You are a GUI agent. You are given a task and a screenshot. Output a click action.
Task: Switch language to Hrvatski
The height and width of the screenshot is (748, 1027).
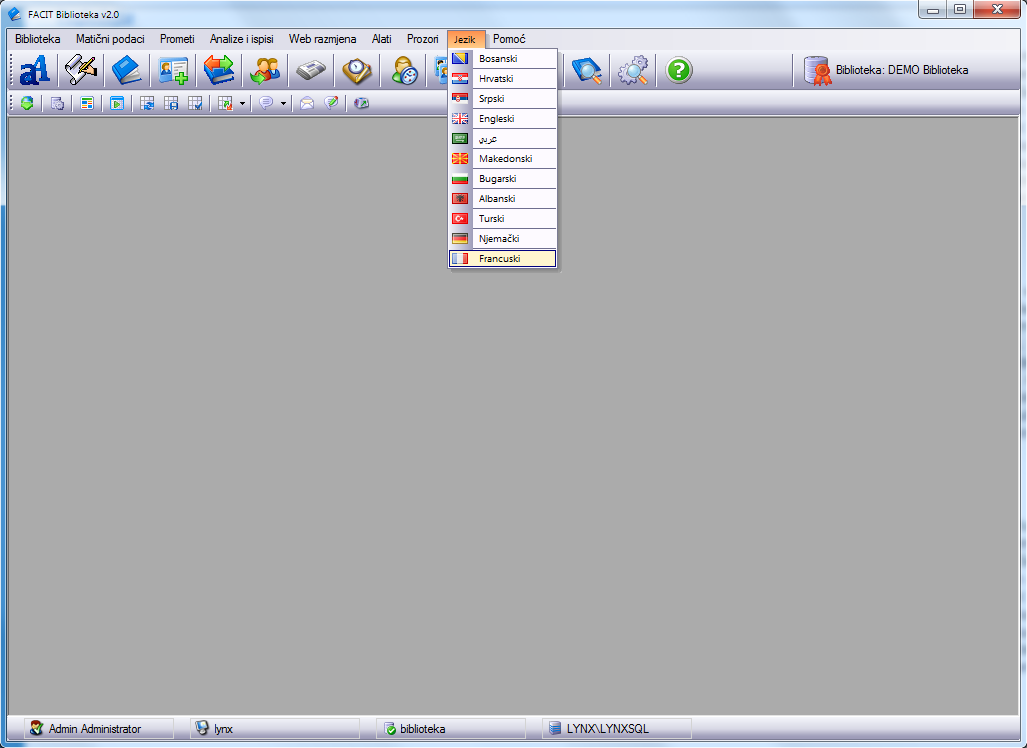point(496,79)
